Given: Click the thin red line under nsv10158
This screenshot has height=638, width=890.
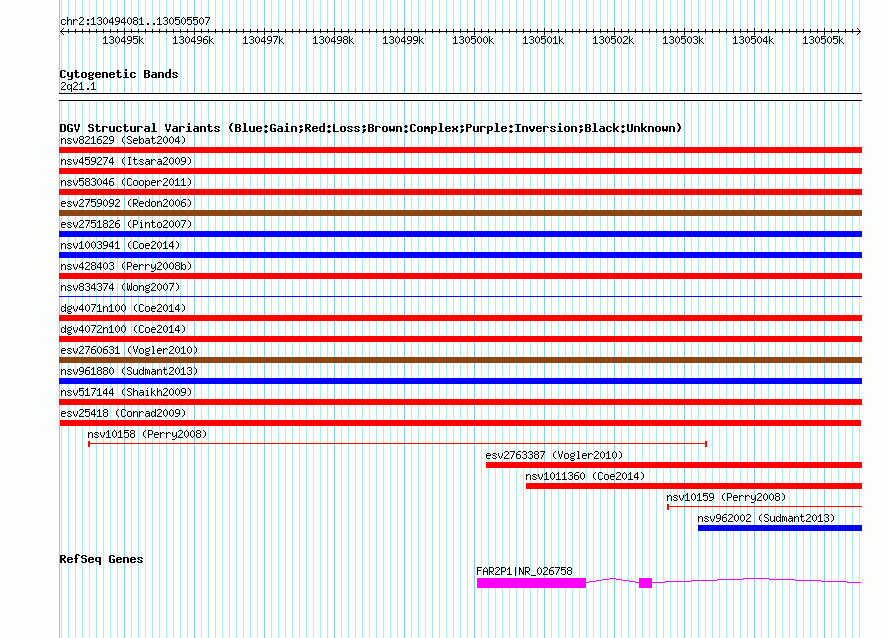Looking at the screenshot, I should 397,444.
